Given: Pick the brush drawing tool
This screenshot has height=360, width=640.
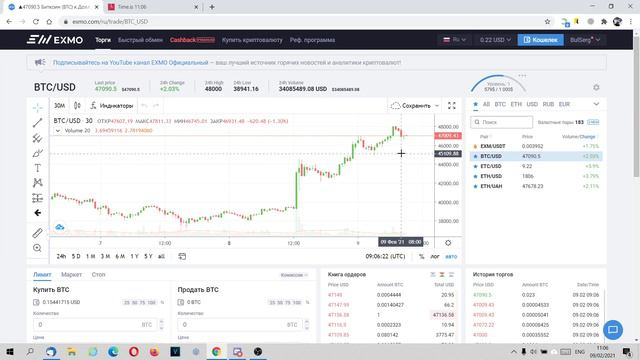Looking at the screenshot, I should coord(38,153).
